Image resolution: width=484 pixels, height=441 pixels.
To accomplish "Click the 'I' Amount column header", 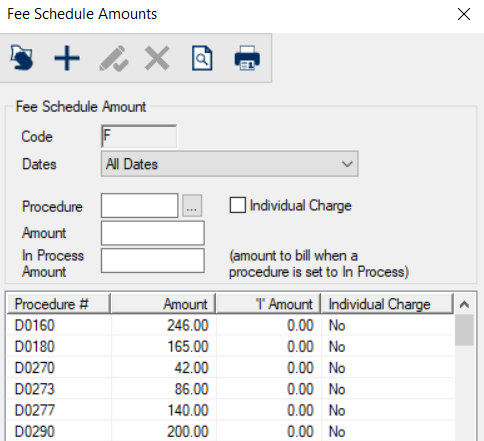I will [268, 304].
